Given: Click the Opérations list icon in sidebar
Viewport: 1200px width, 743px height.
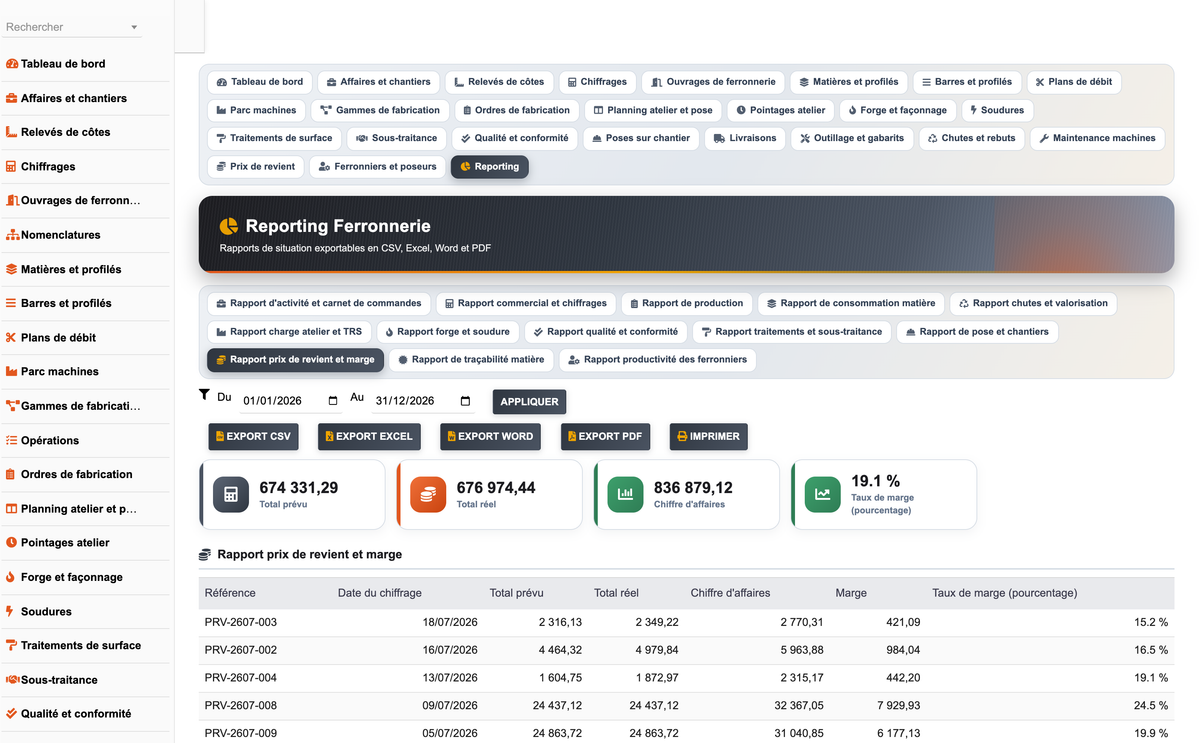Looking at the screenshot, I should tap(12, 440).
